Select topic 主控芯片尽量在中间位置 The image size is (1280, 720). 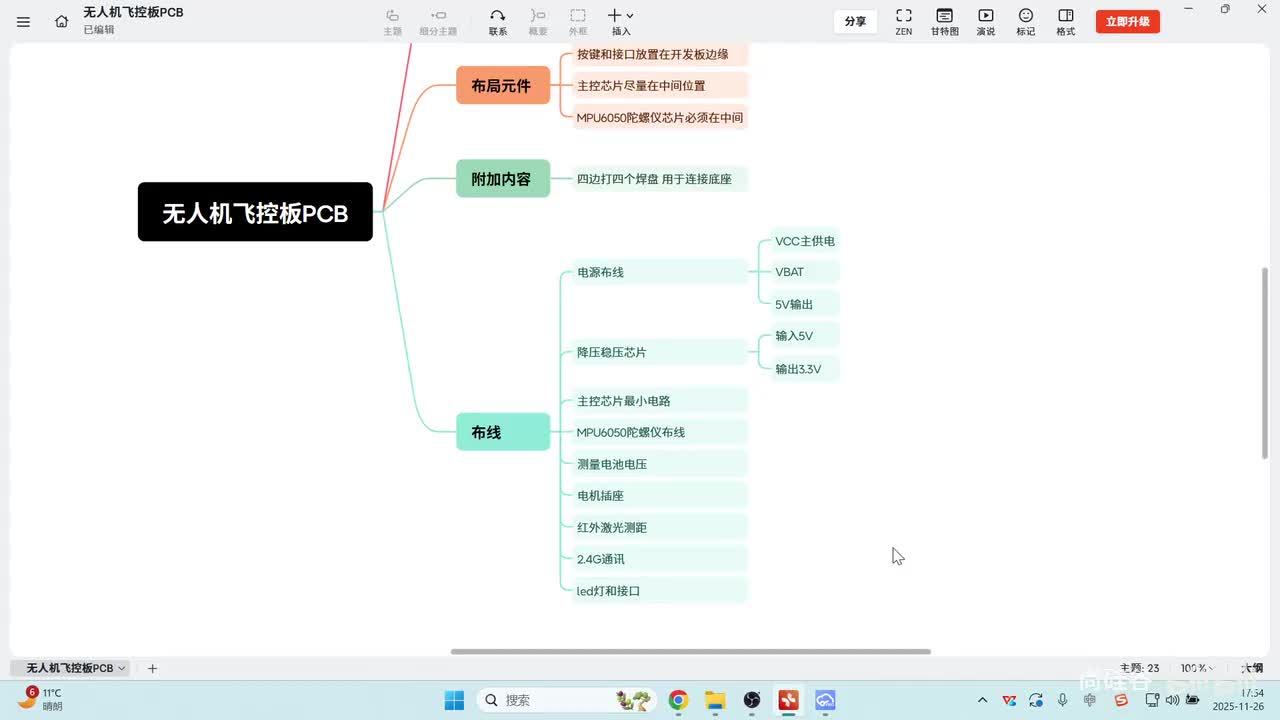[x=658, y=86]
